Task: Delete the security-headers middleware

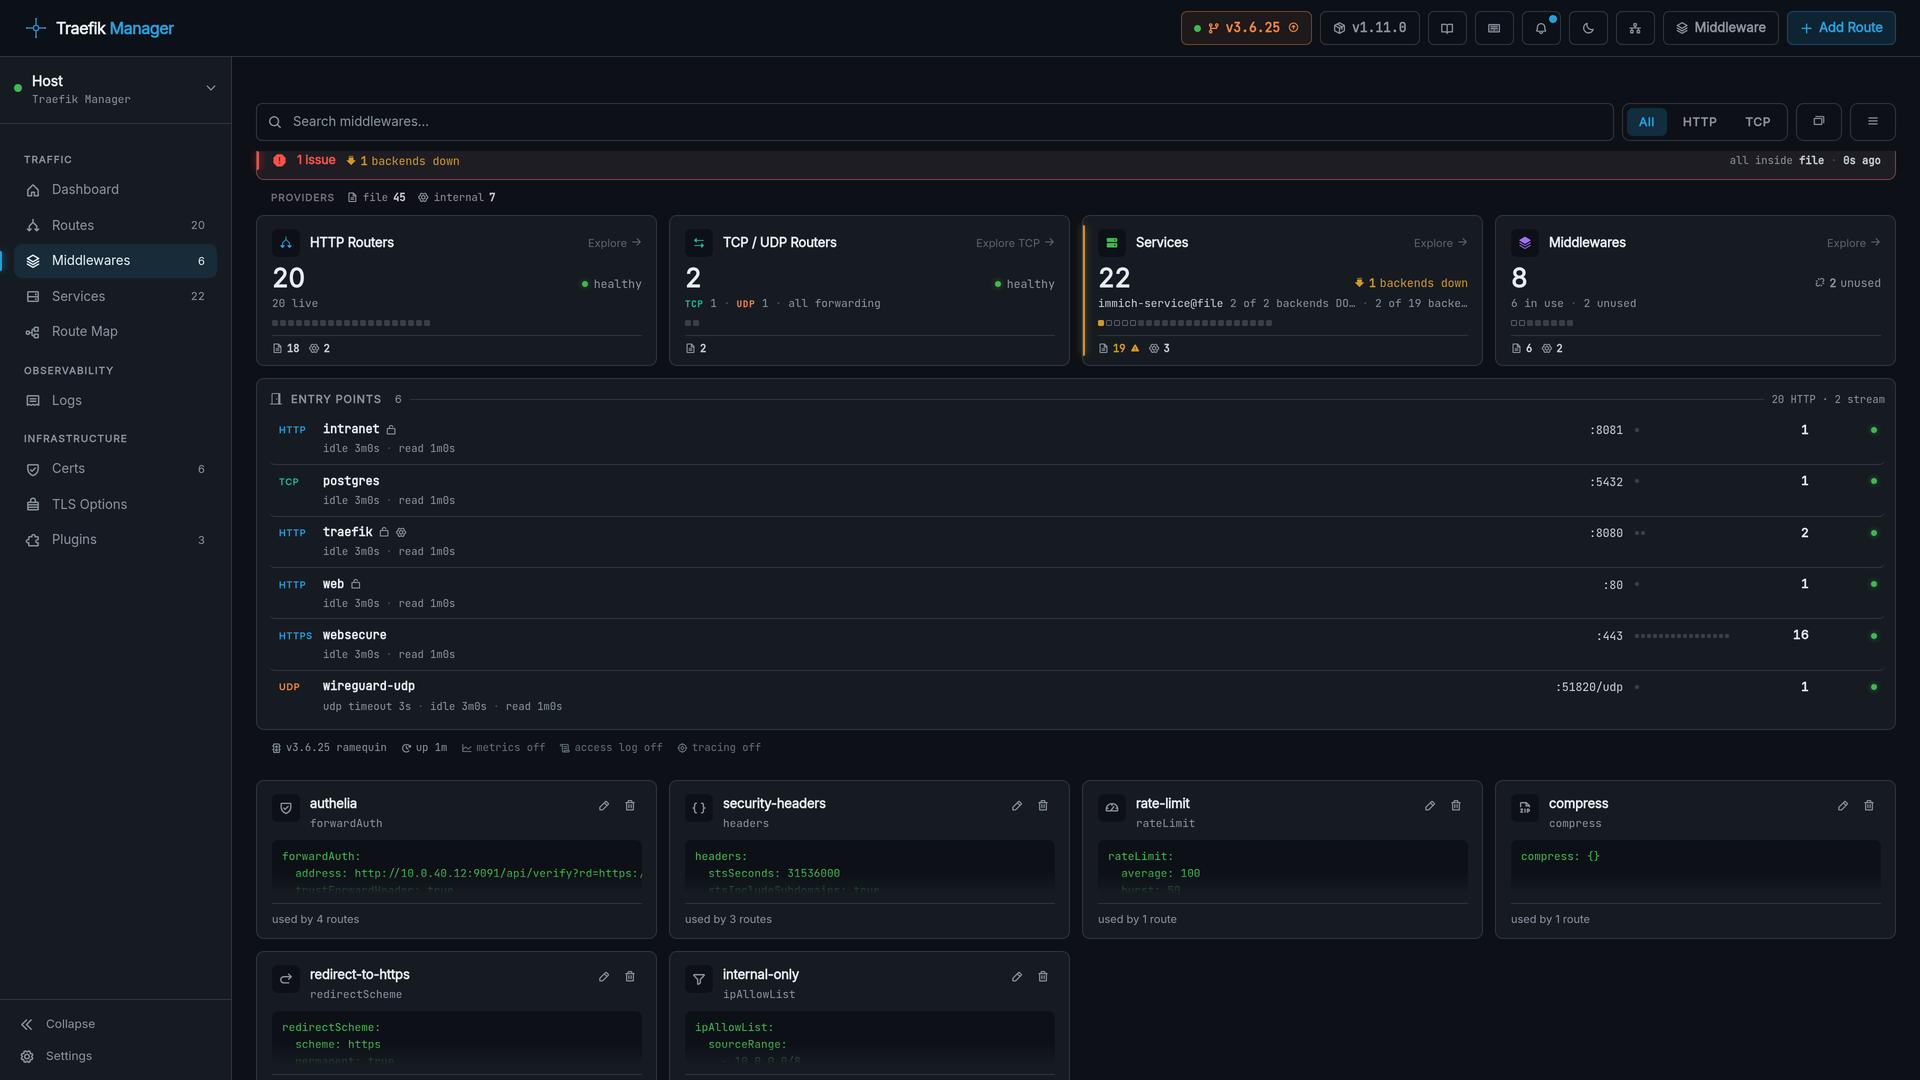Action: 1043,806
